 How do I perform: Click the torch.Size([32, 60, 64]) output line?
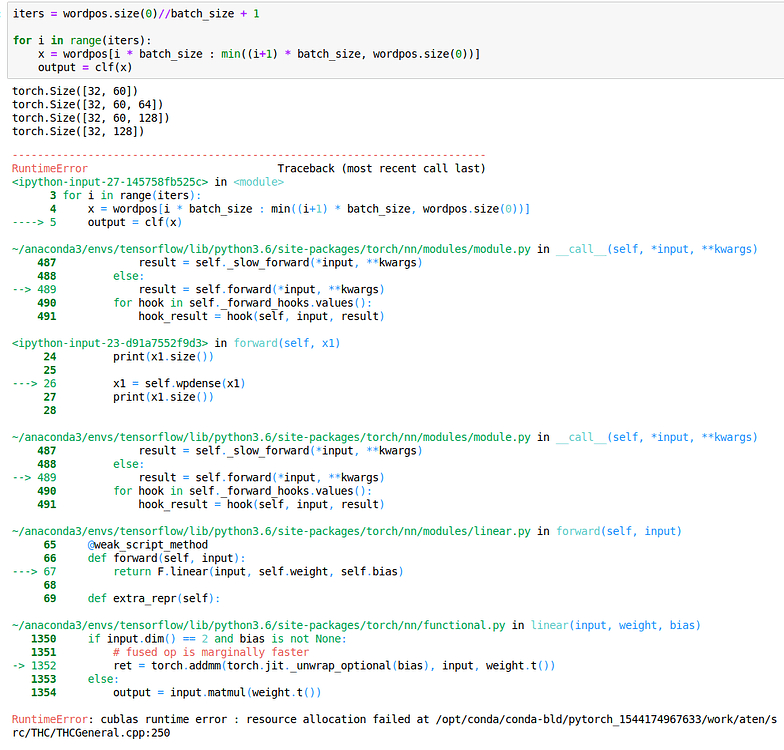[x=87, y=104]
